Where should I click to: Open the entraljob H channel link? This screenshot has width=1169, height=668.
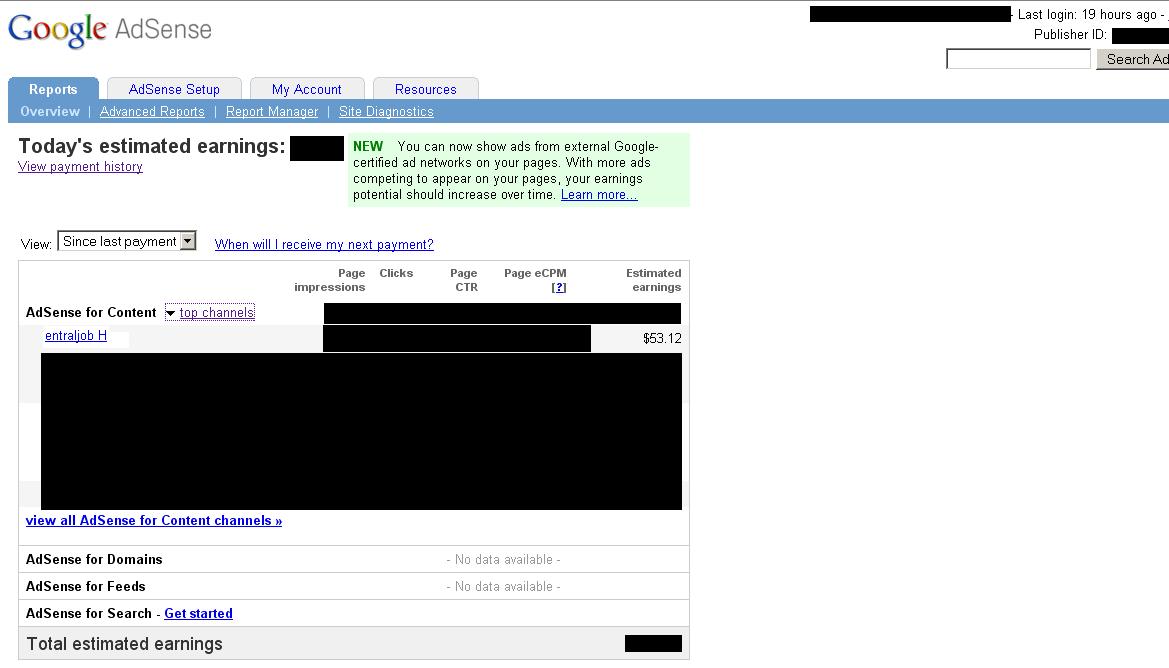76,335
